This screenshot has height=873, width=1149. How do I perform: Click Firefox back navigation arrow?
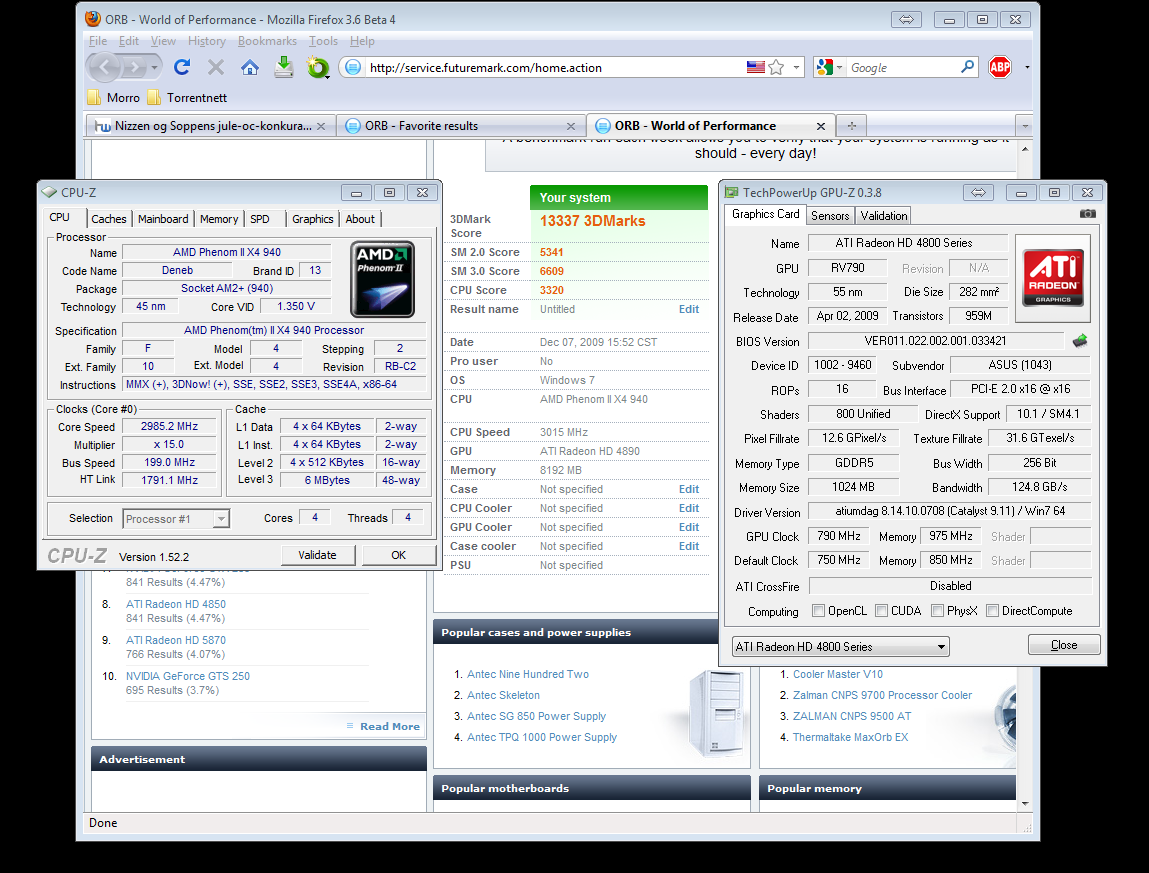click(x=105, y=67)
